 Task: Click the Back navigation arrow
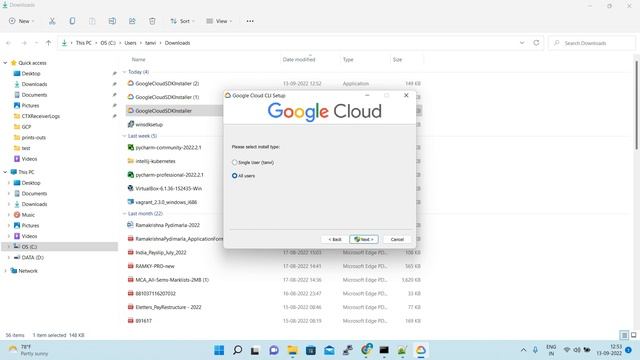tap(9, 43)
